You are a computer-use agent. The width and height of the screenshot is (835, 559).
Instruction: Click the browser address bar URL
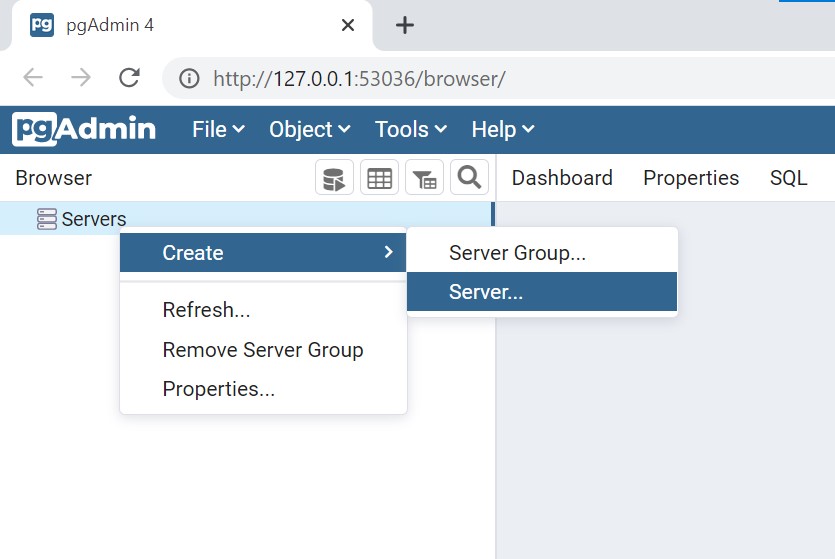[x=360, y=78]
